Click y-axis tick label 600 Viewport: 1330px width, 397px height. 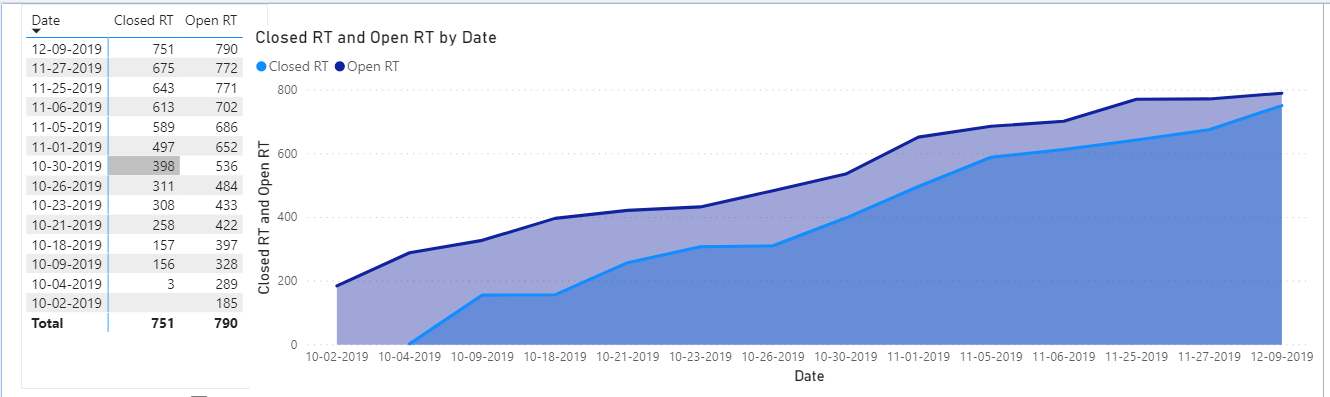tap(287, 154)
